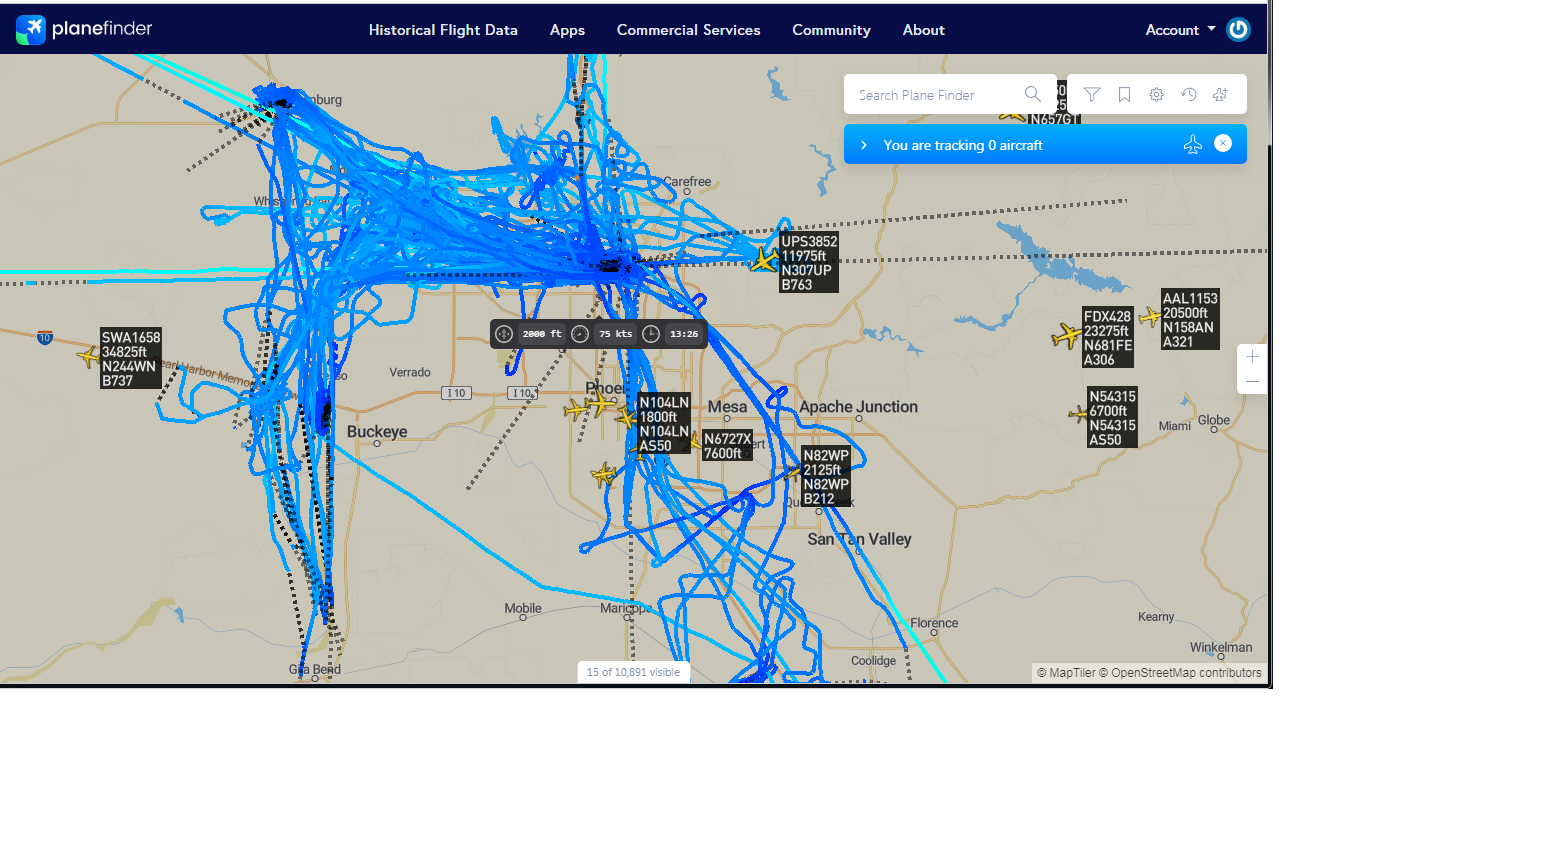Open the Apps menu
The height and width of the screenshot is (862, 1548).
[x=567, y=30]
